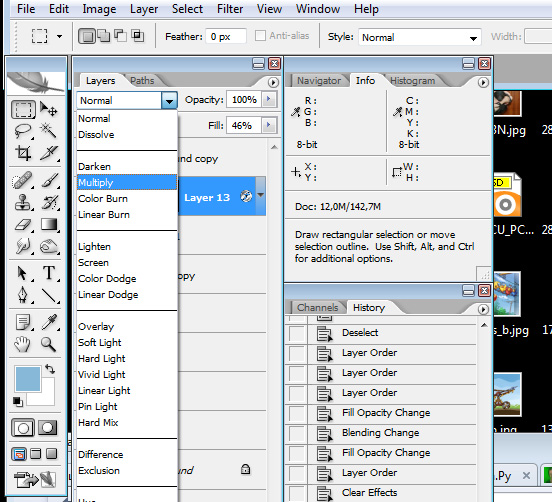
Task: Enable the Anti-alias checkbox
Action: (x=260, y=36)
